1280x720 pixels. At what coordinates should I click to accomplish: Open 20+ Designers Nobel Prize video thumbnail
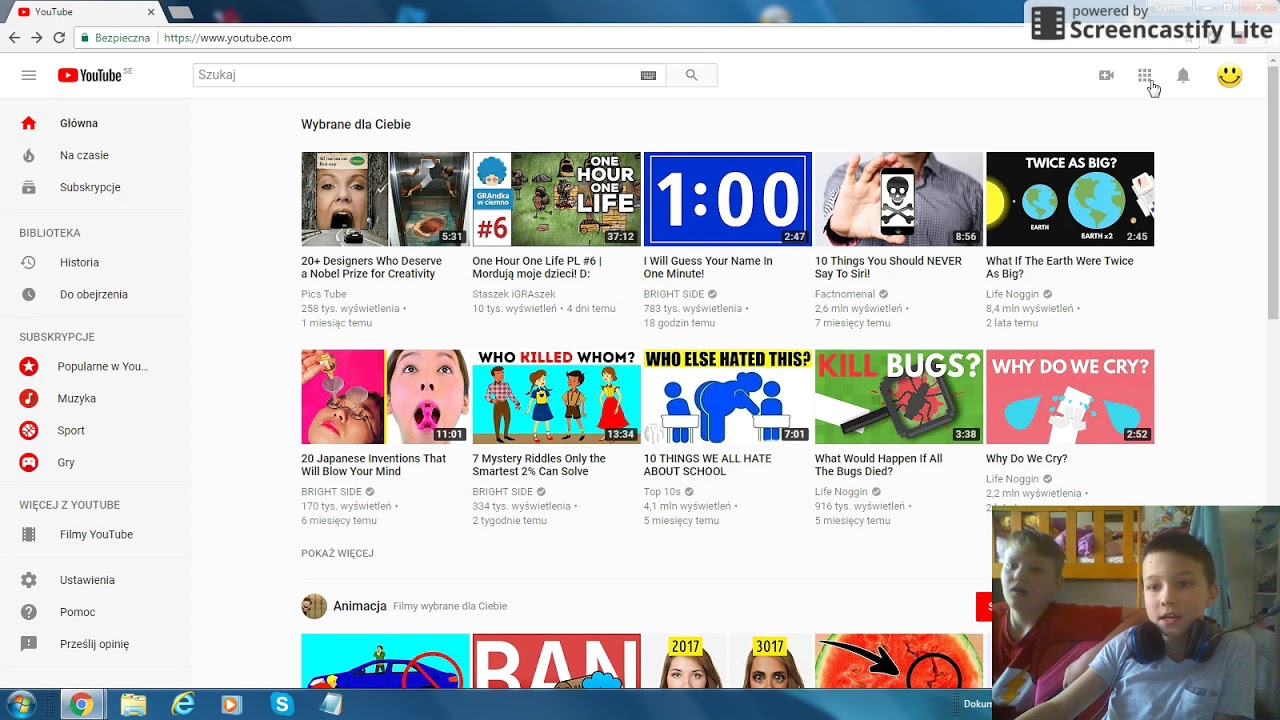coord(385,199)
